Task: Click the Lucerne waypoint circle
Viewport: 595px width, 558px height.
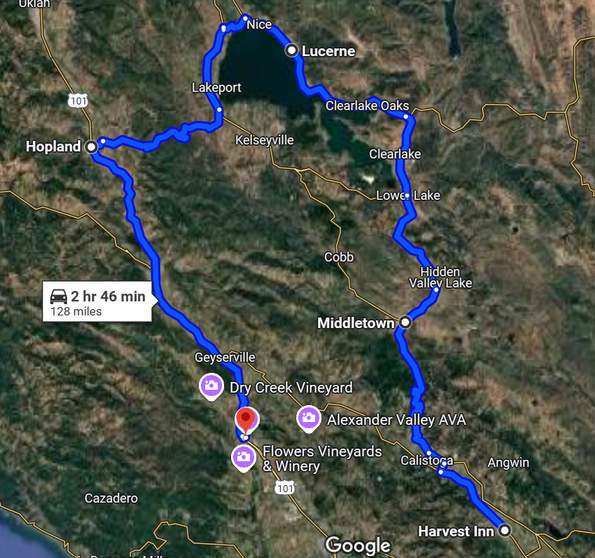Action: tap(292, 50)
